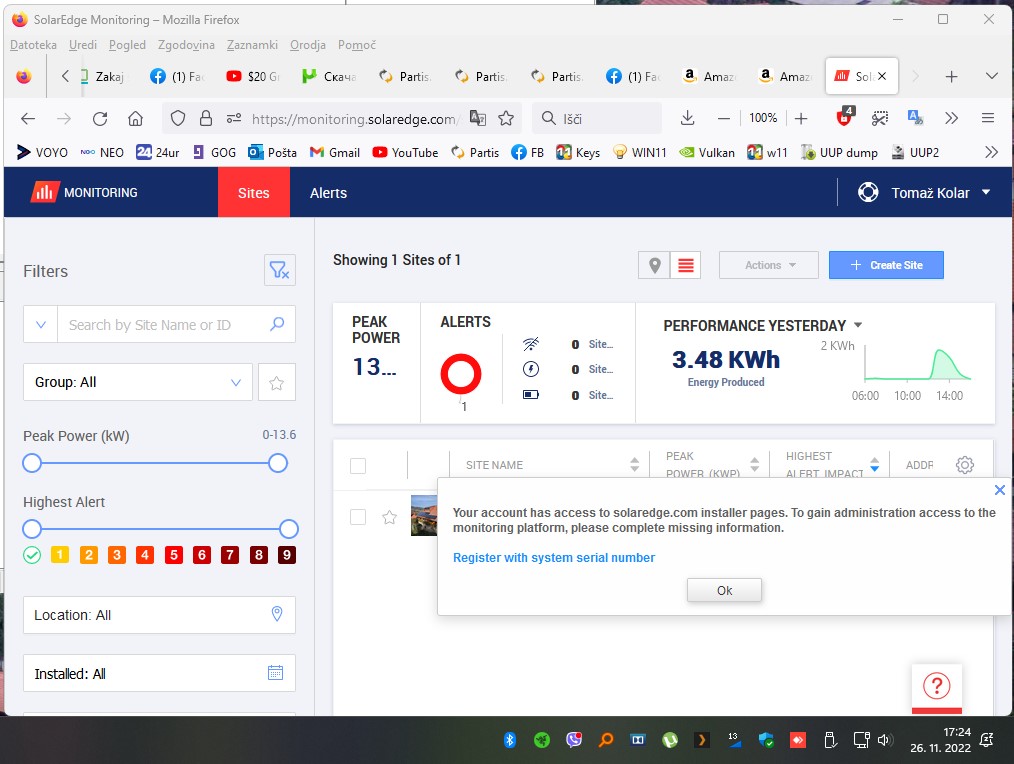Expand the search type dropdown chevron
The height and width of the screenshot is (764, 1014).
coord(41,324)
